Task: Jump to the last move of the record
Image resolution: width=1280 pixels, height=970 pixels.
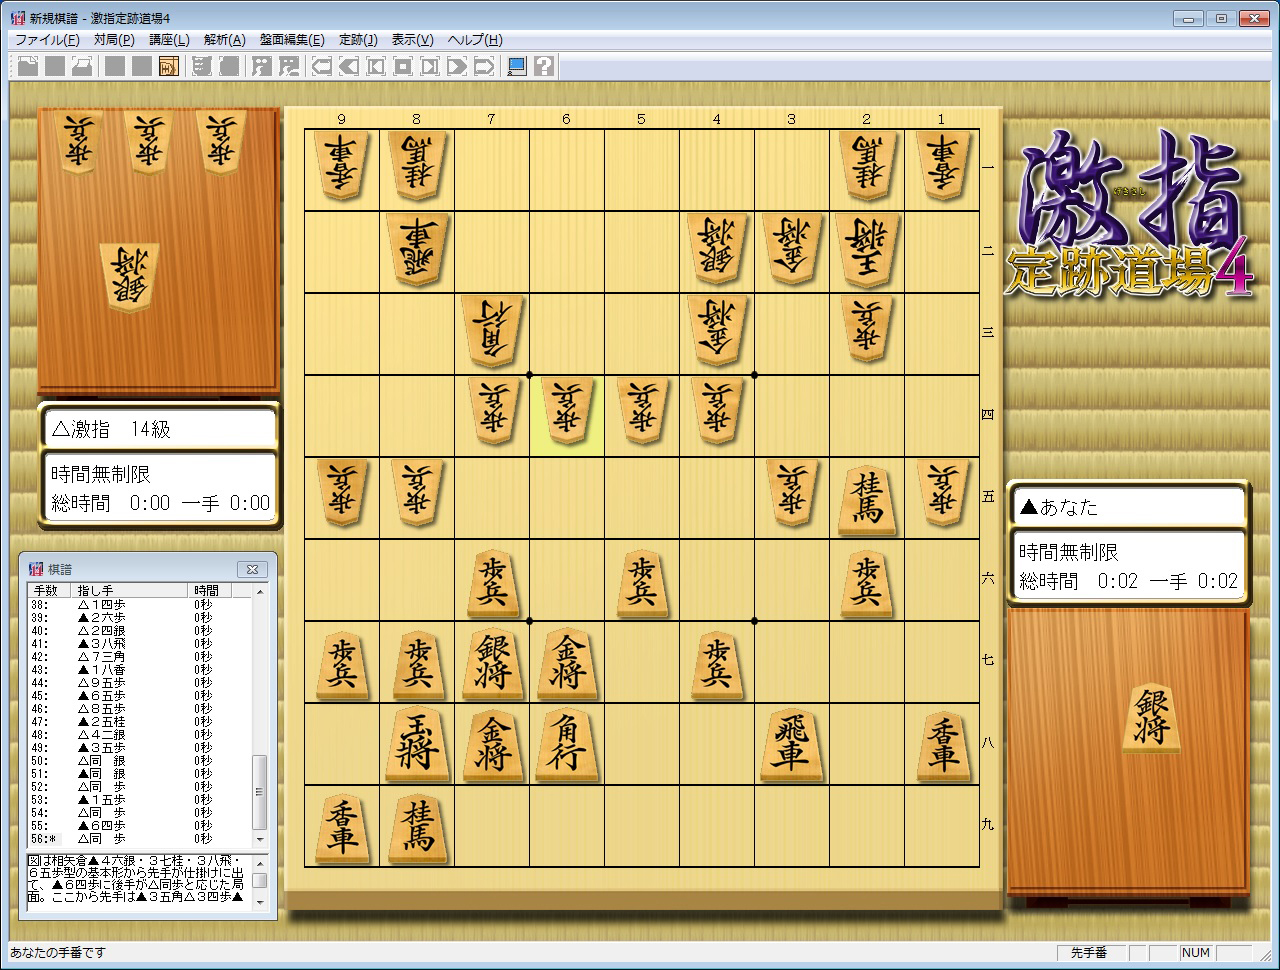Action: coord(484,67)
